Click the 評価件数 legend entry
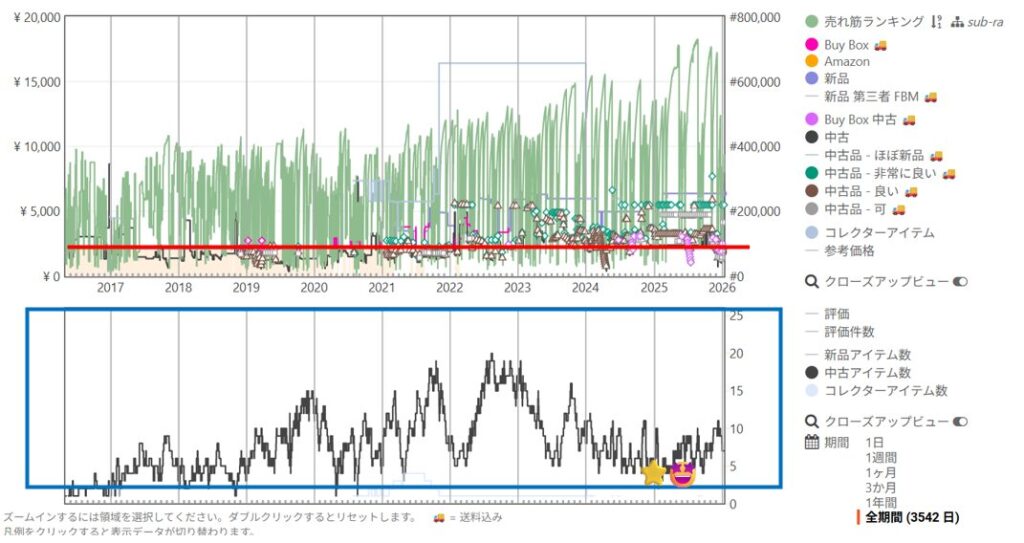Viewport: 1024px width, 543px height. pos(849,331)
